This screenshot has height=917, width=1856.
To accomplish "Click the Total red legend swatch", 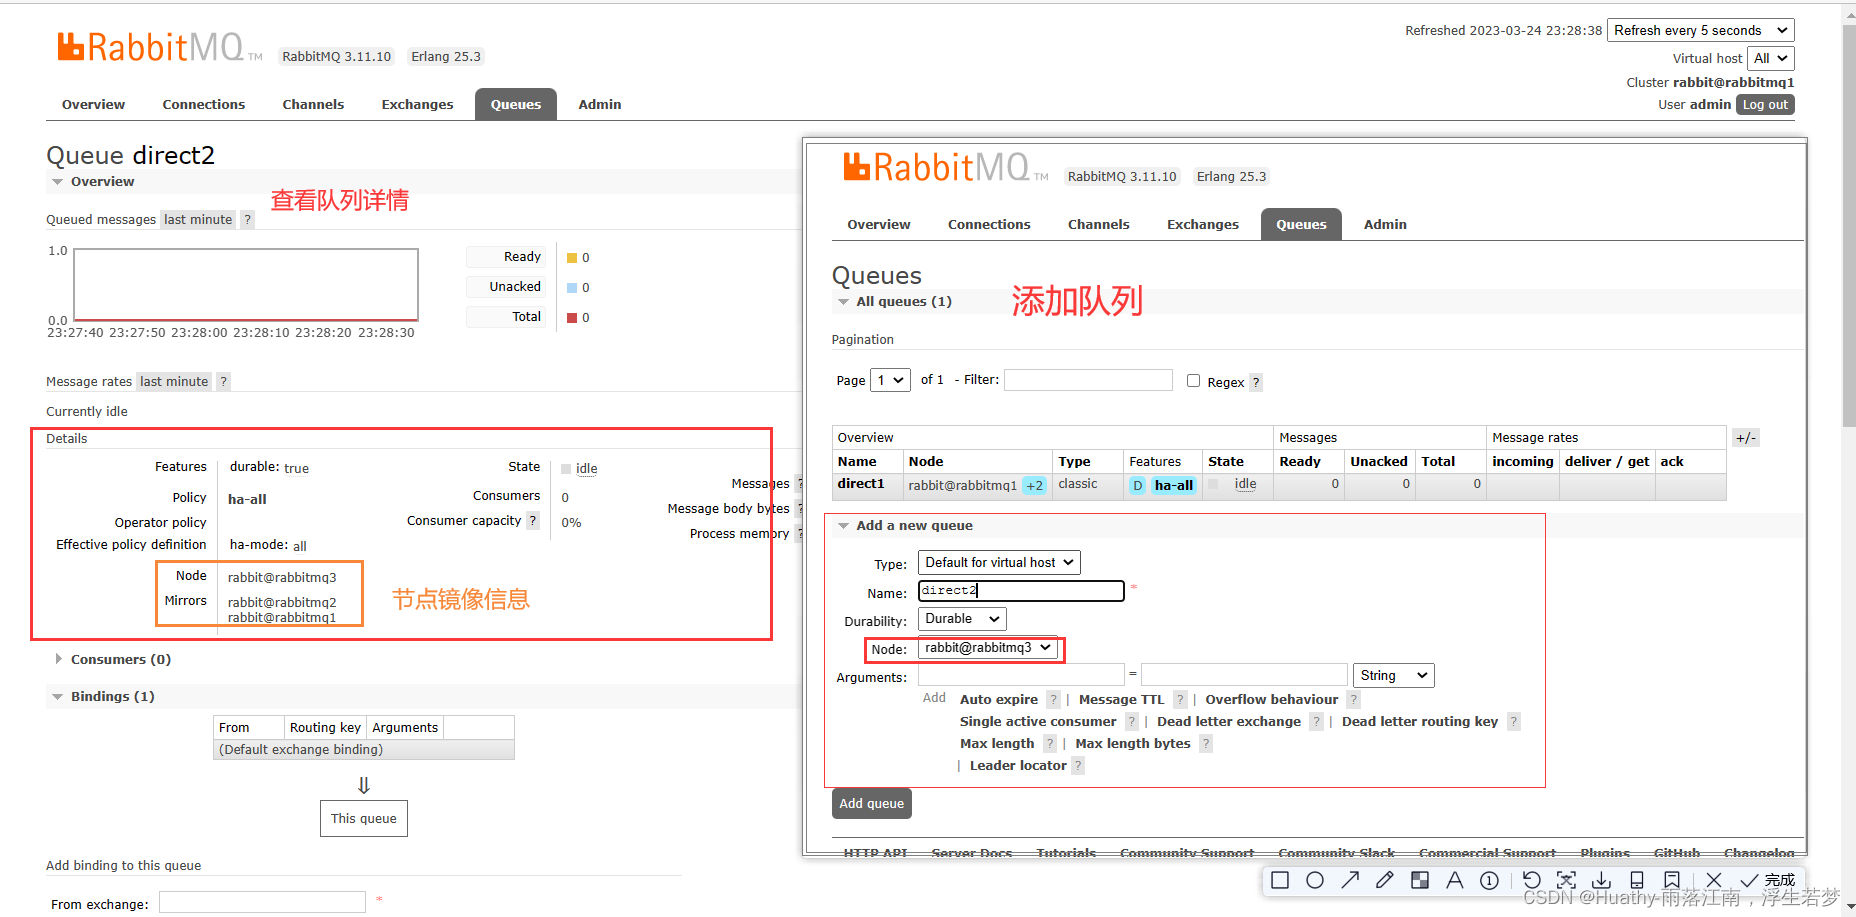I will (x=572, y=318).
